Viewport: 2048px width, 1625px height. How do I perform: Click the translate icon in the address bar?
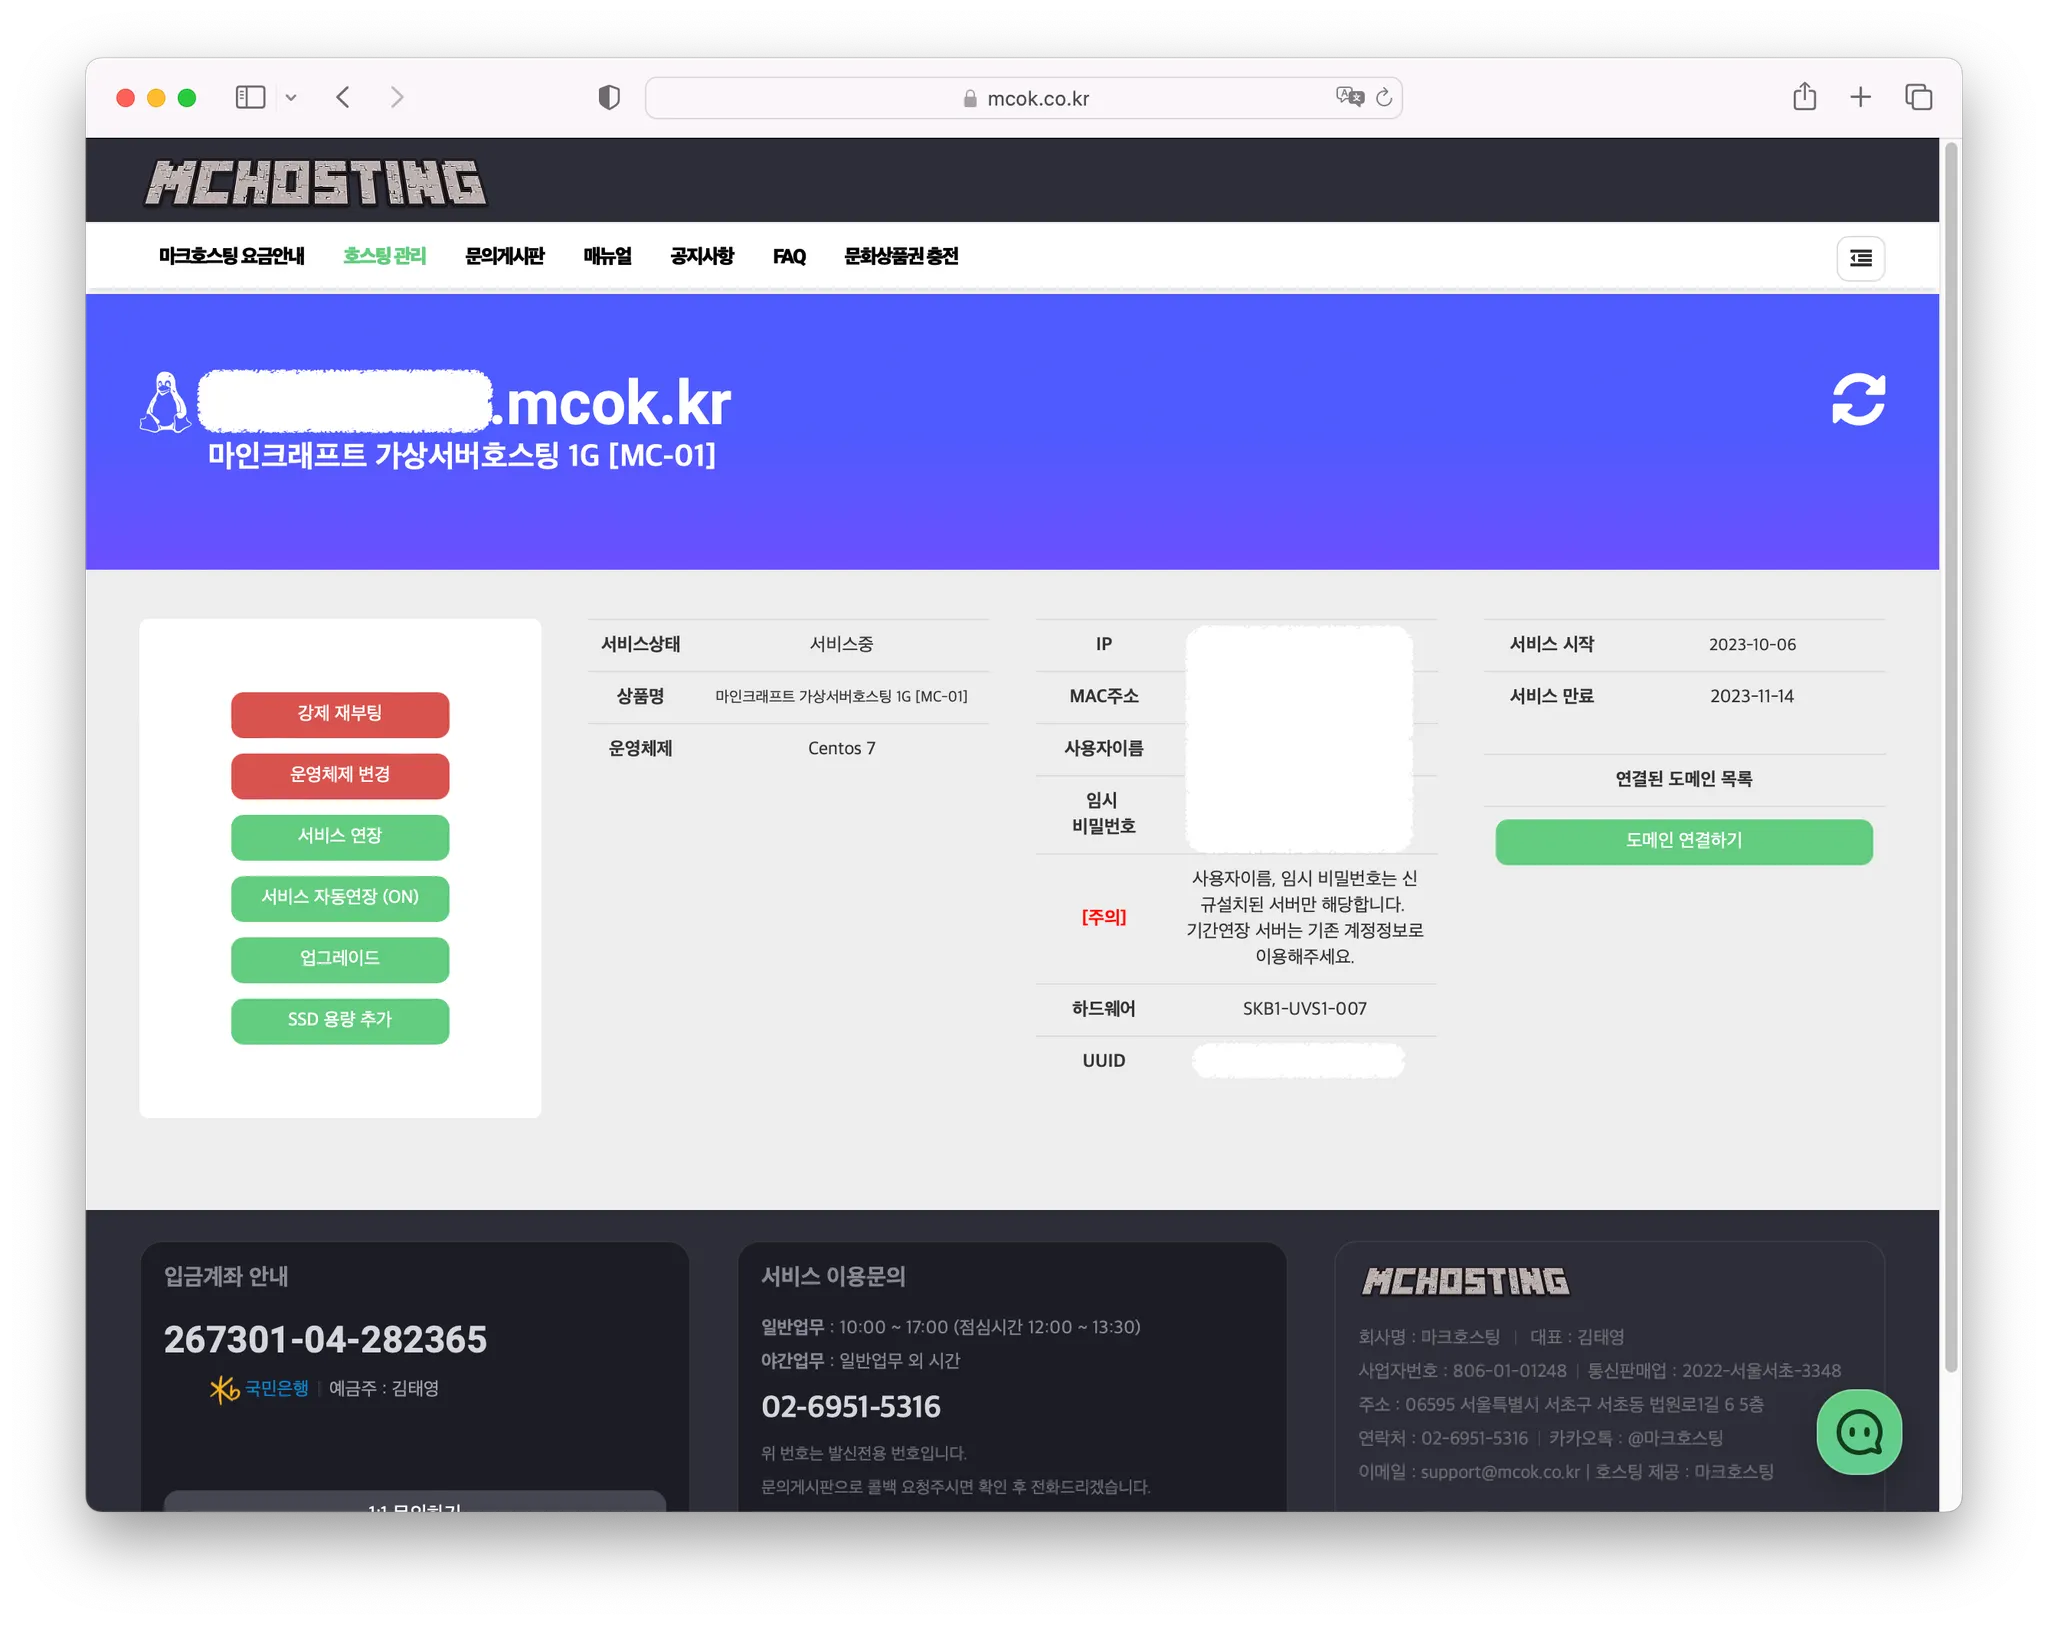tap(1349, 97)
